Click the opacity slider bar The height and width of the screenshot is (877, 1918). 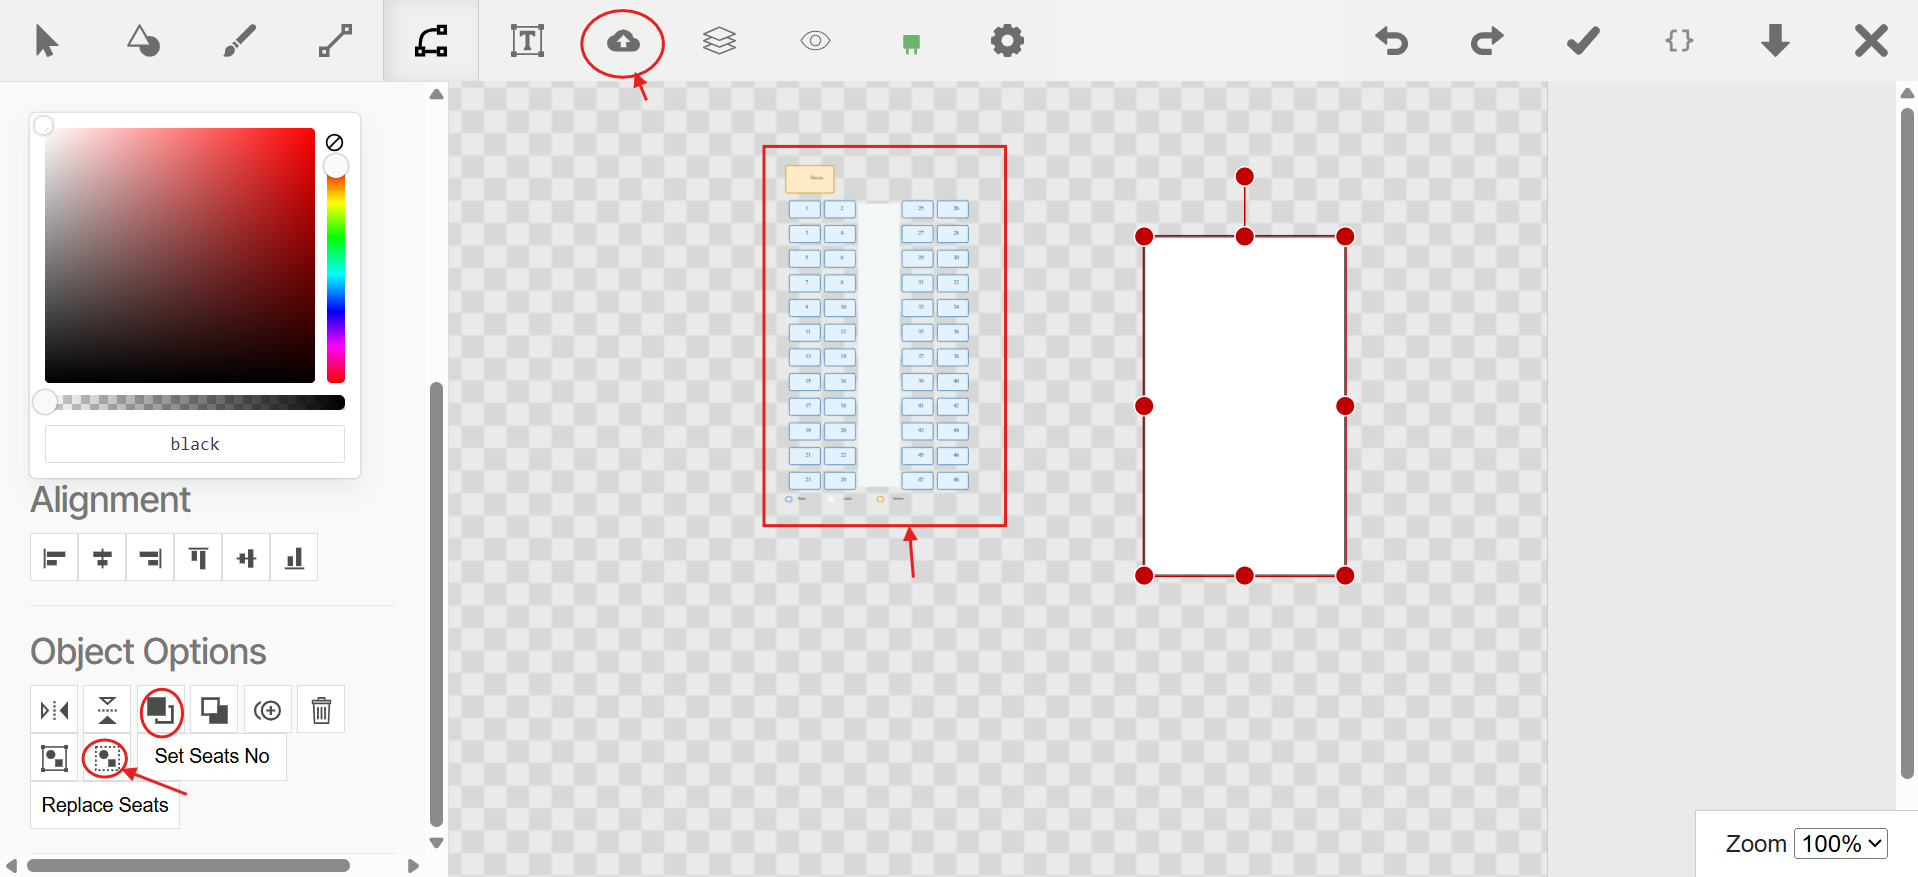pyautogui.click(x=195, y=402)
